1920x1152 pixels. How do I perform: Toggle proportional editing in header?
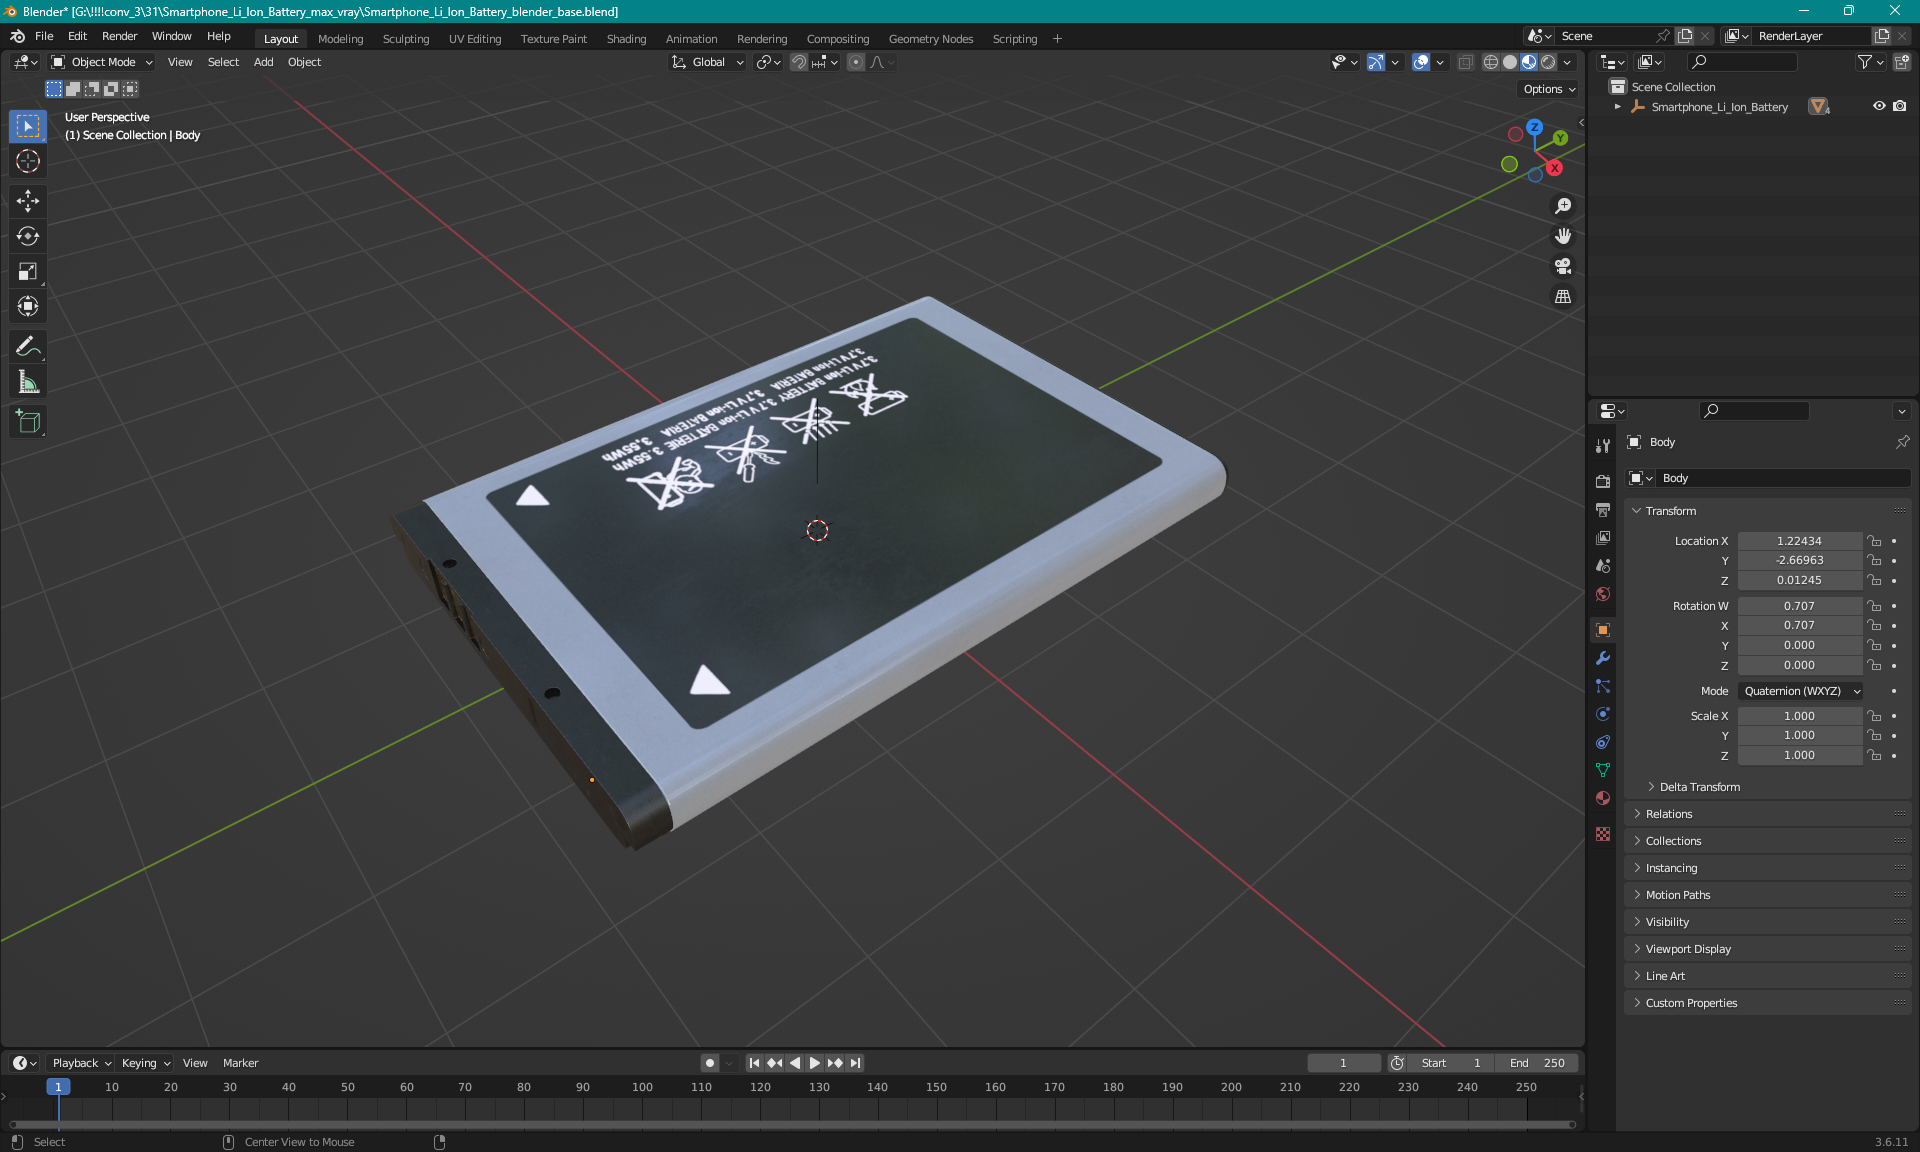click(856, 62)
